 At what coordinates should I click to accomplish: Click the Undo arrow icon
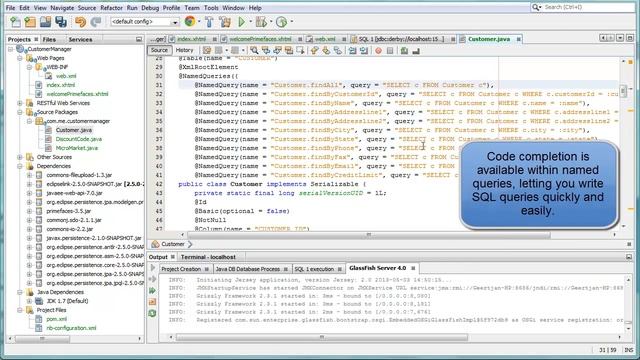(80, 22)
